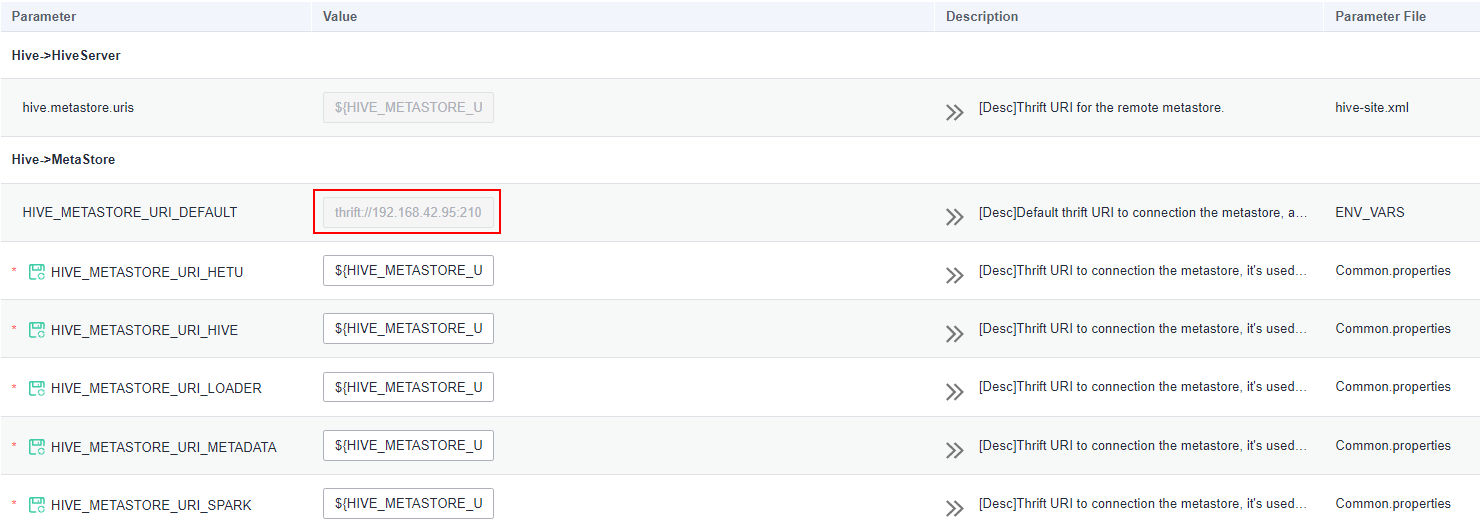1481x530 pixels.
Task: Click the Parameter column header
Action: click(x=44, y=17)
